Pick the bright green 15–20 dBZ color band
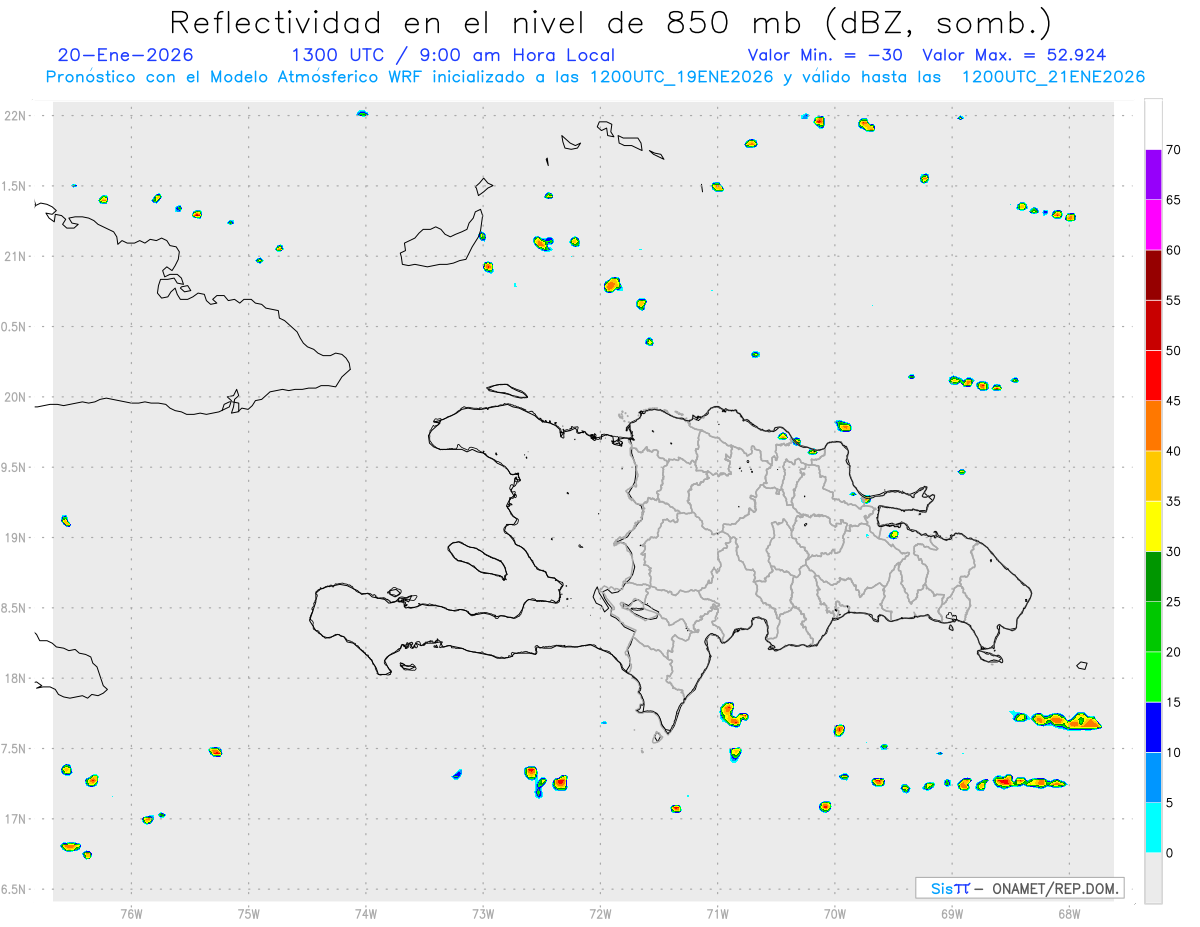This screenshot has width=1200, height=927. click(x=1153, y=677)
